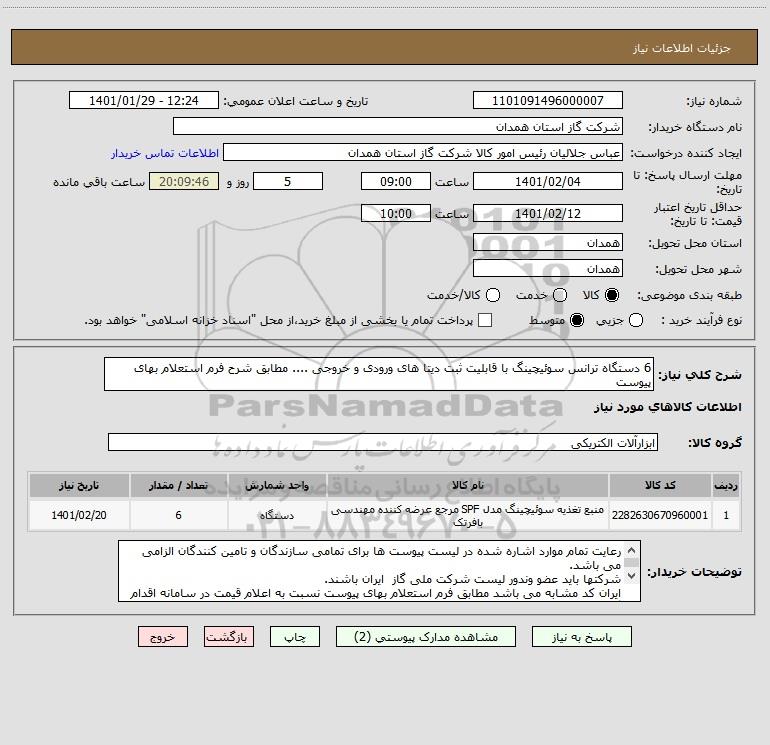Click the خروج exit button
Viewport: 770px width, 745px height.
(x=163, y=637)
